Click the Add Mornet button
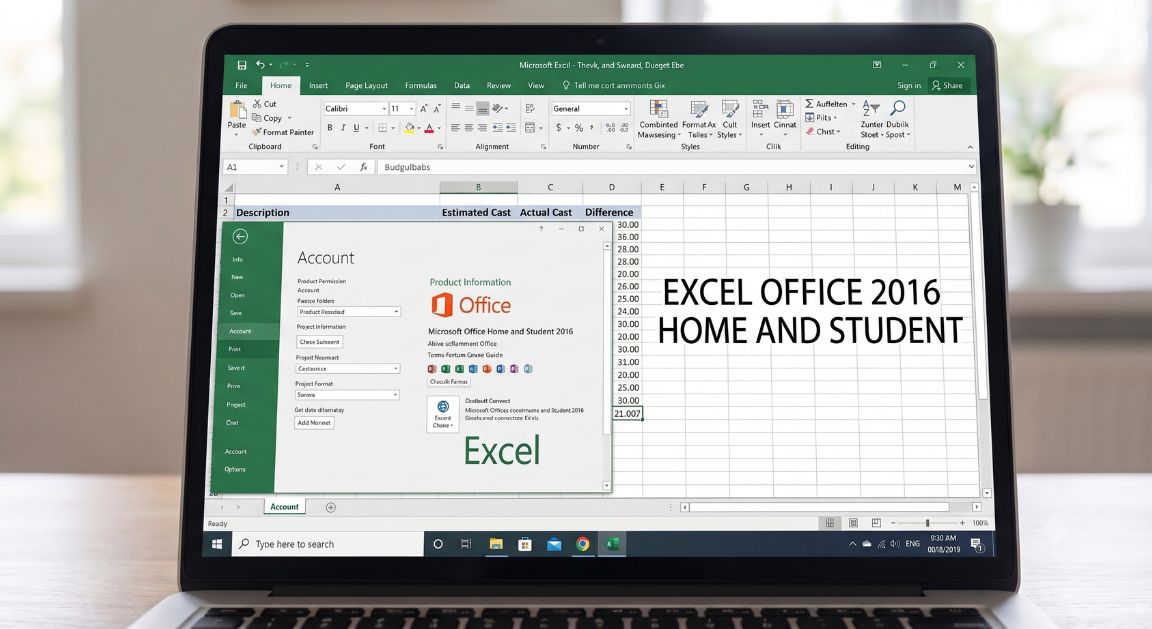This screenshot has width=1152, height=629. tap(314, 423)
